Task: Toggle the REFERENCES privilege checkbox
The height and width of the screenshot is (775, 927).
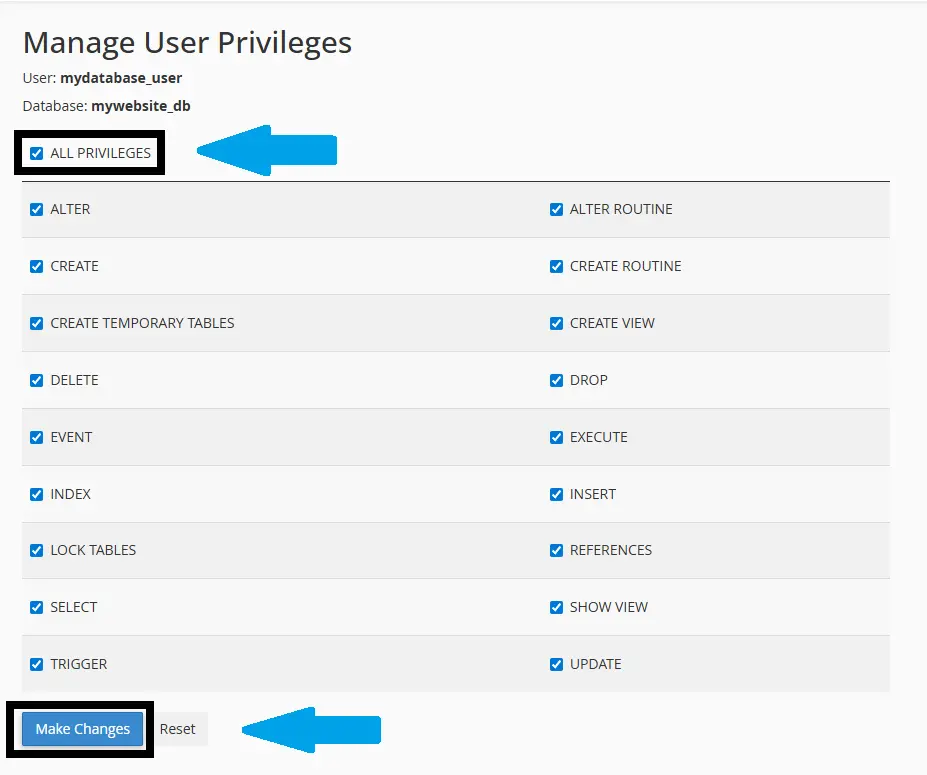Action: coord(556,550)
